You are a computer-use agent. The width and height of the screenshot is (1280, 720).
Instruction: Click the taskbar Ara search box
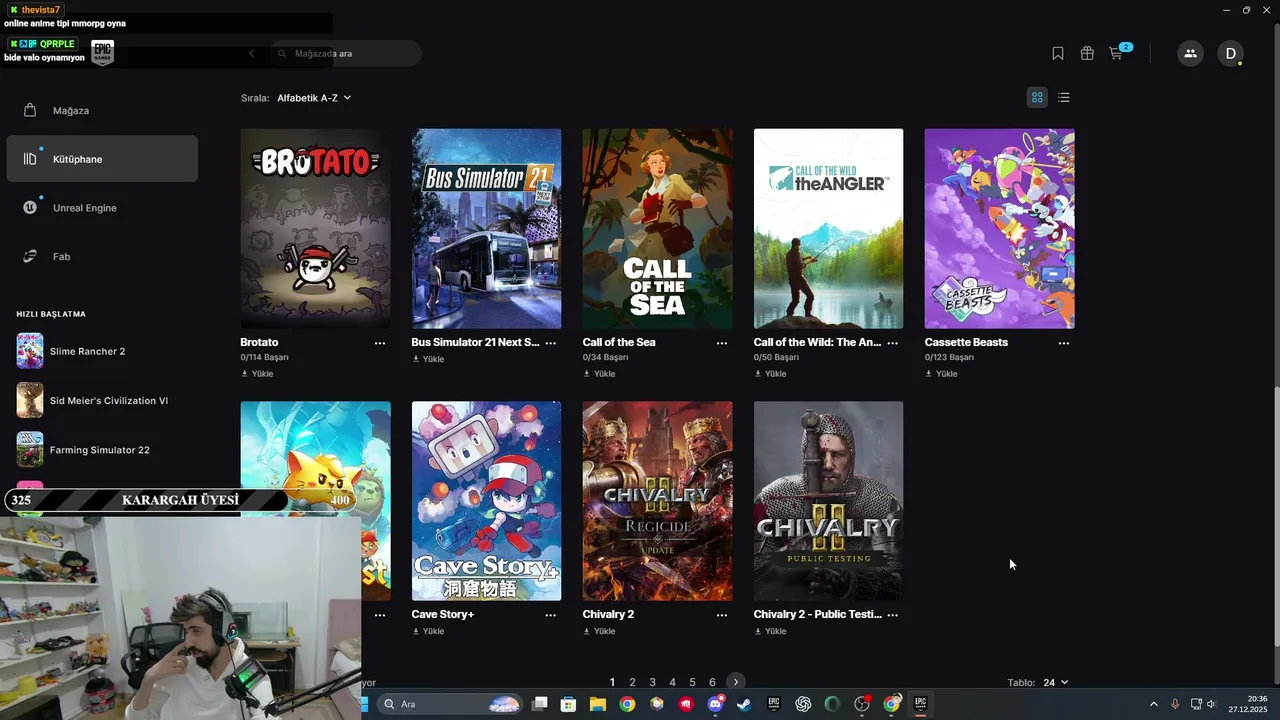tap(450, 704)
